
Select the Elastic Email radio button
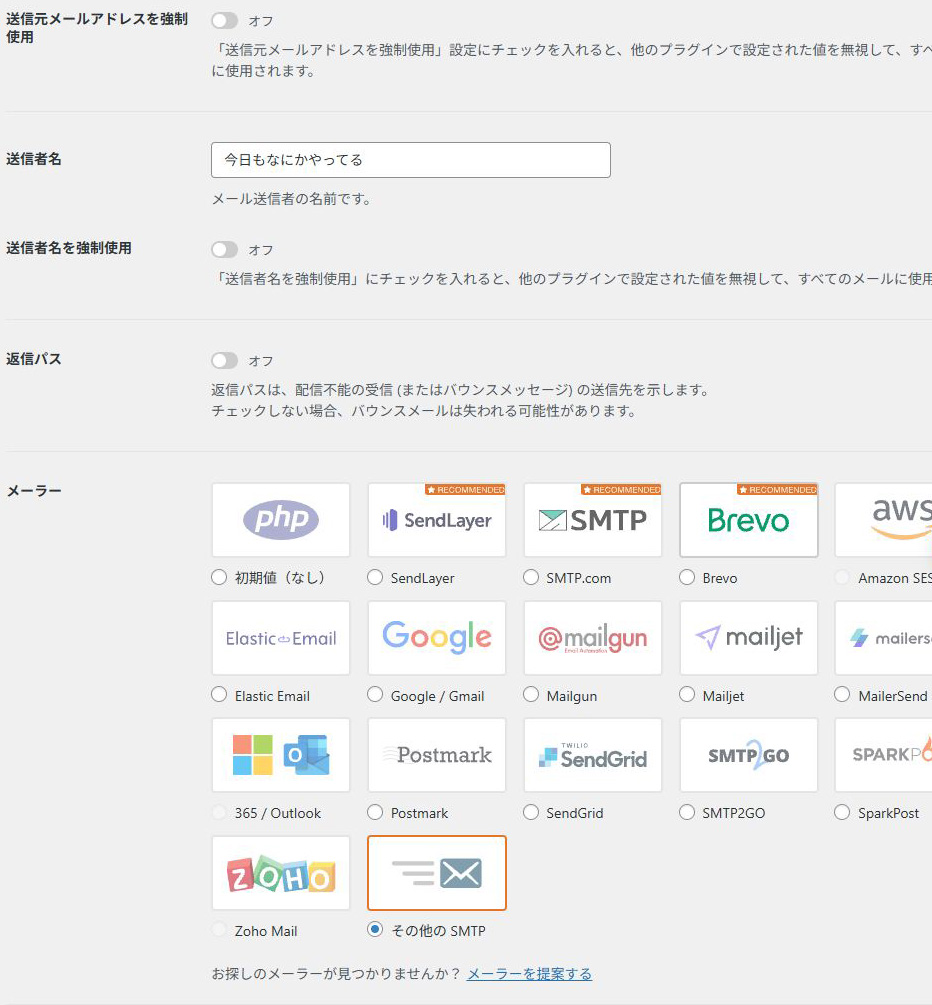click(219, 695)
